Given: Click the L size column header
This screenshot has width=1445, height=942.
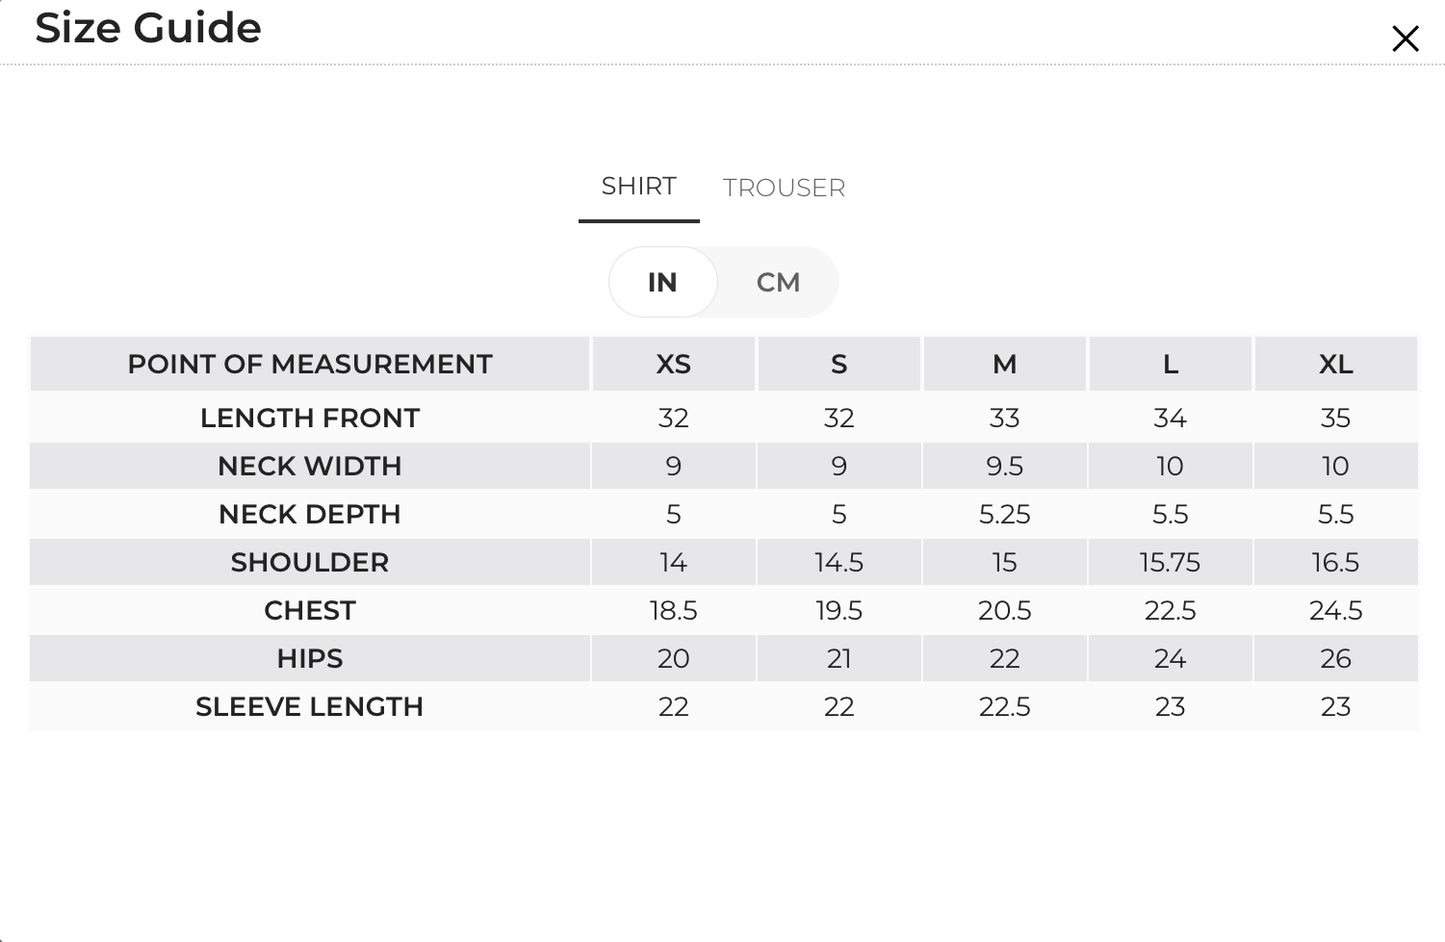Looking at the screenshot, I should 1170,364.
